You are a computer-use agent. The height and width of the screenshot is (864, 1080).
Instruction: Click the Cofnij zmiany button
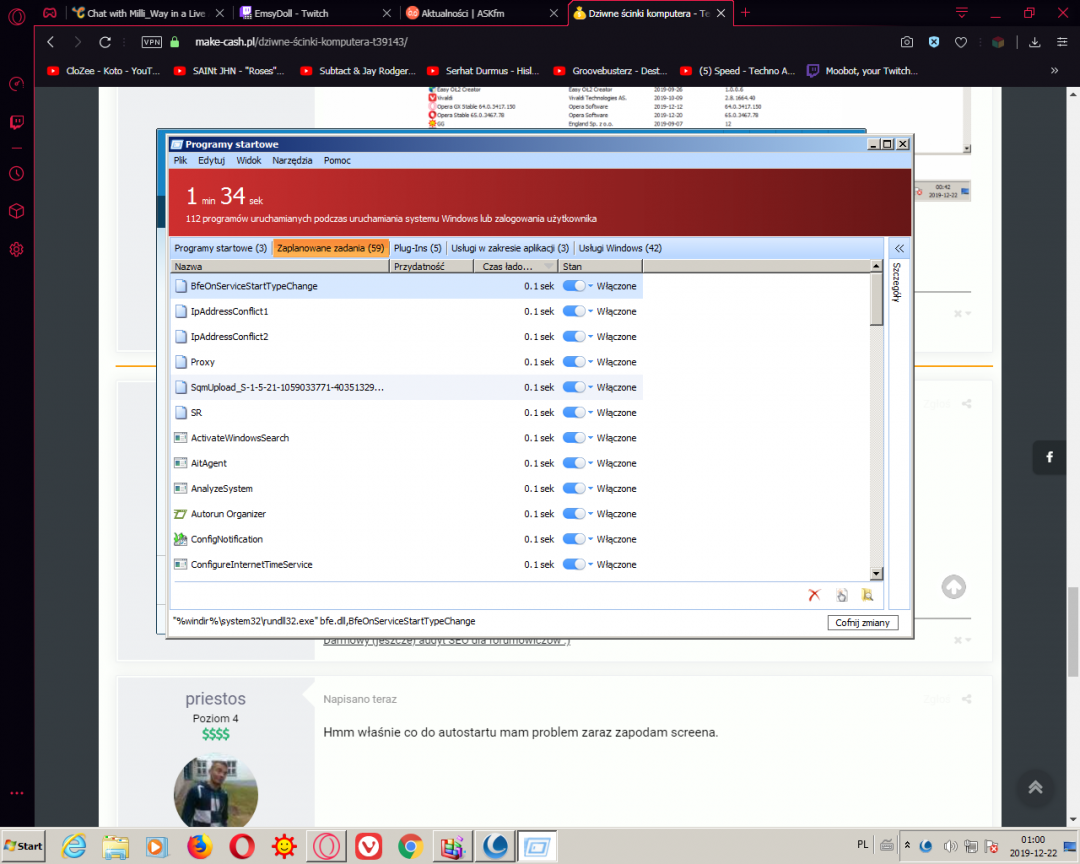pyautogui.click(x=863, y=622)
